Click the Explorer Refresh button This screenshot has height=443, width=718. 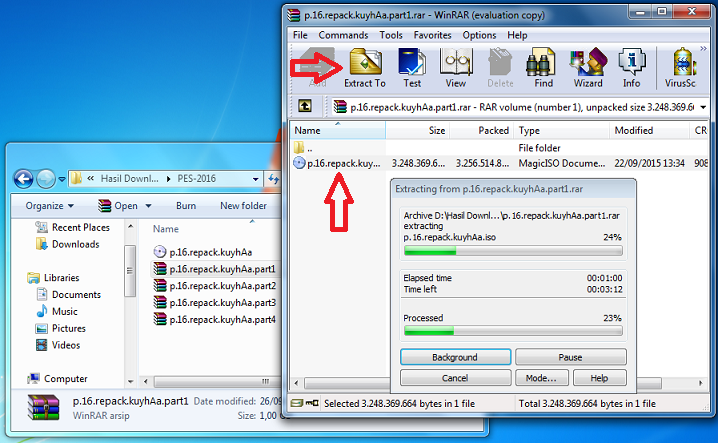[x=273, y=179]
